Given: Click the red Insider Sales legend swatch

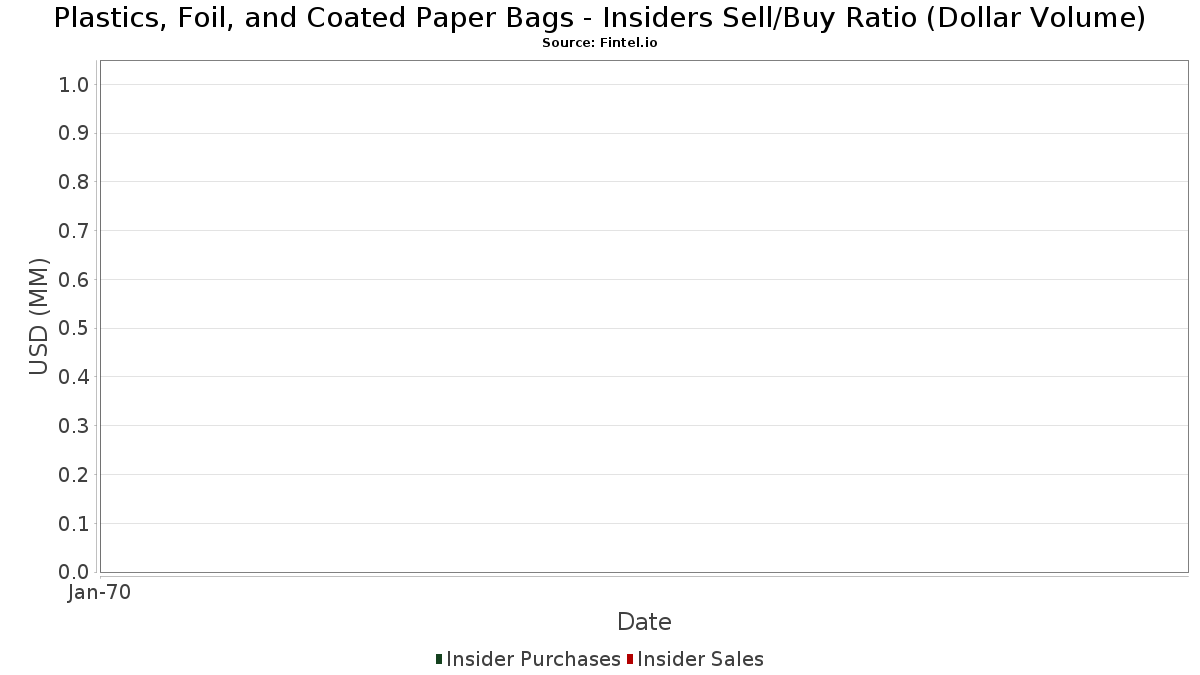Looking at the screenshot, I should tap(630, 659).
